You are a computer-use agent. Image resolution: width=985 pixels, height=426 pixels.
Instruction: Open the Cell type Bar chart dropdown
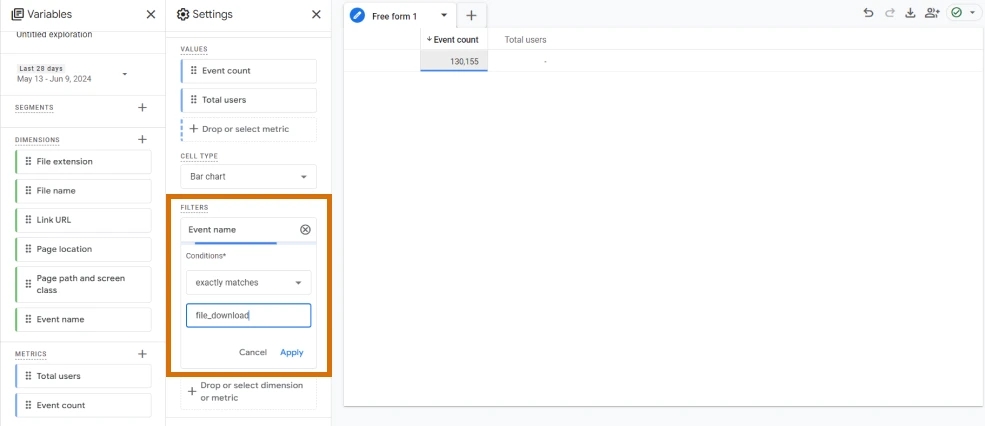click(x=248, y=177)
